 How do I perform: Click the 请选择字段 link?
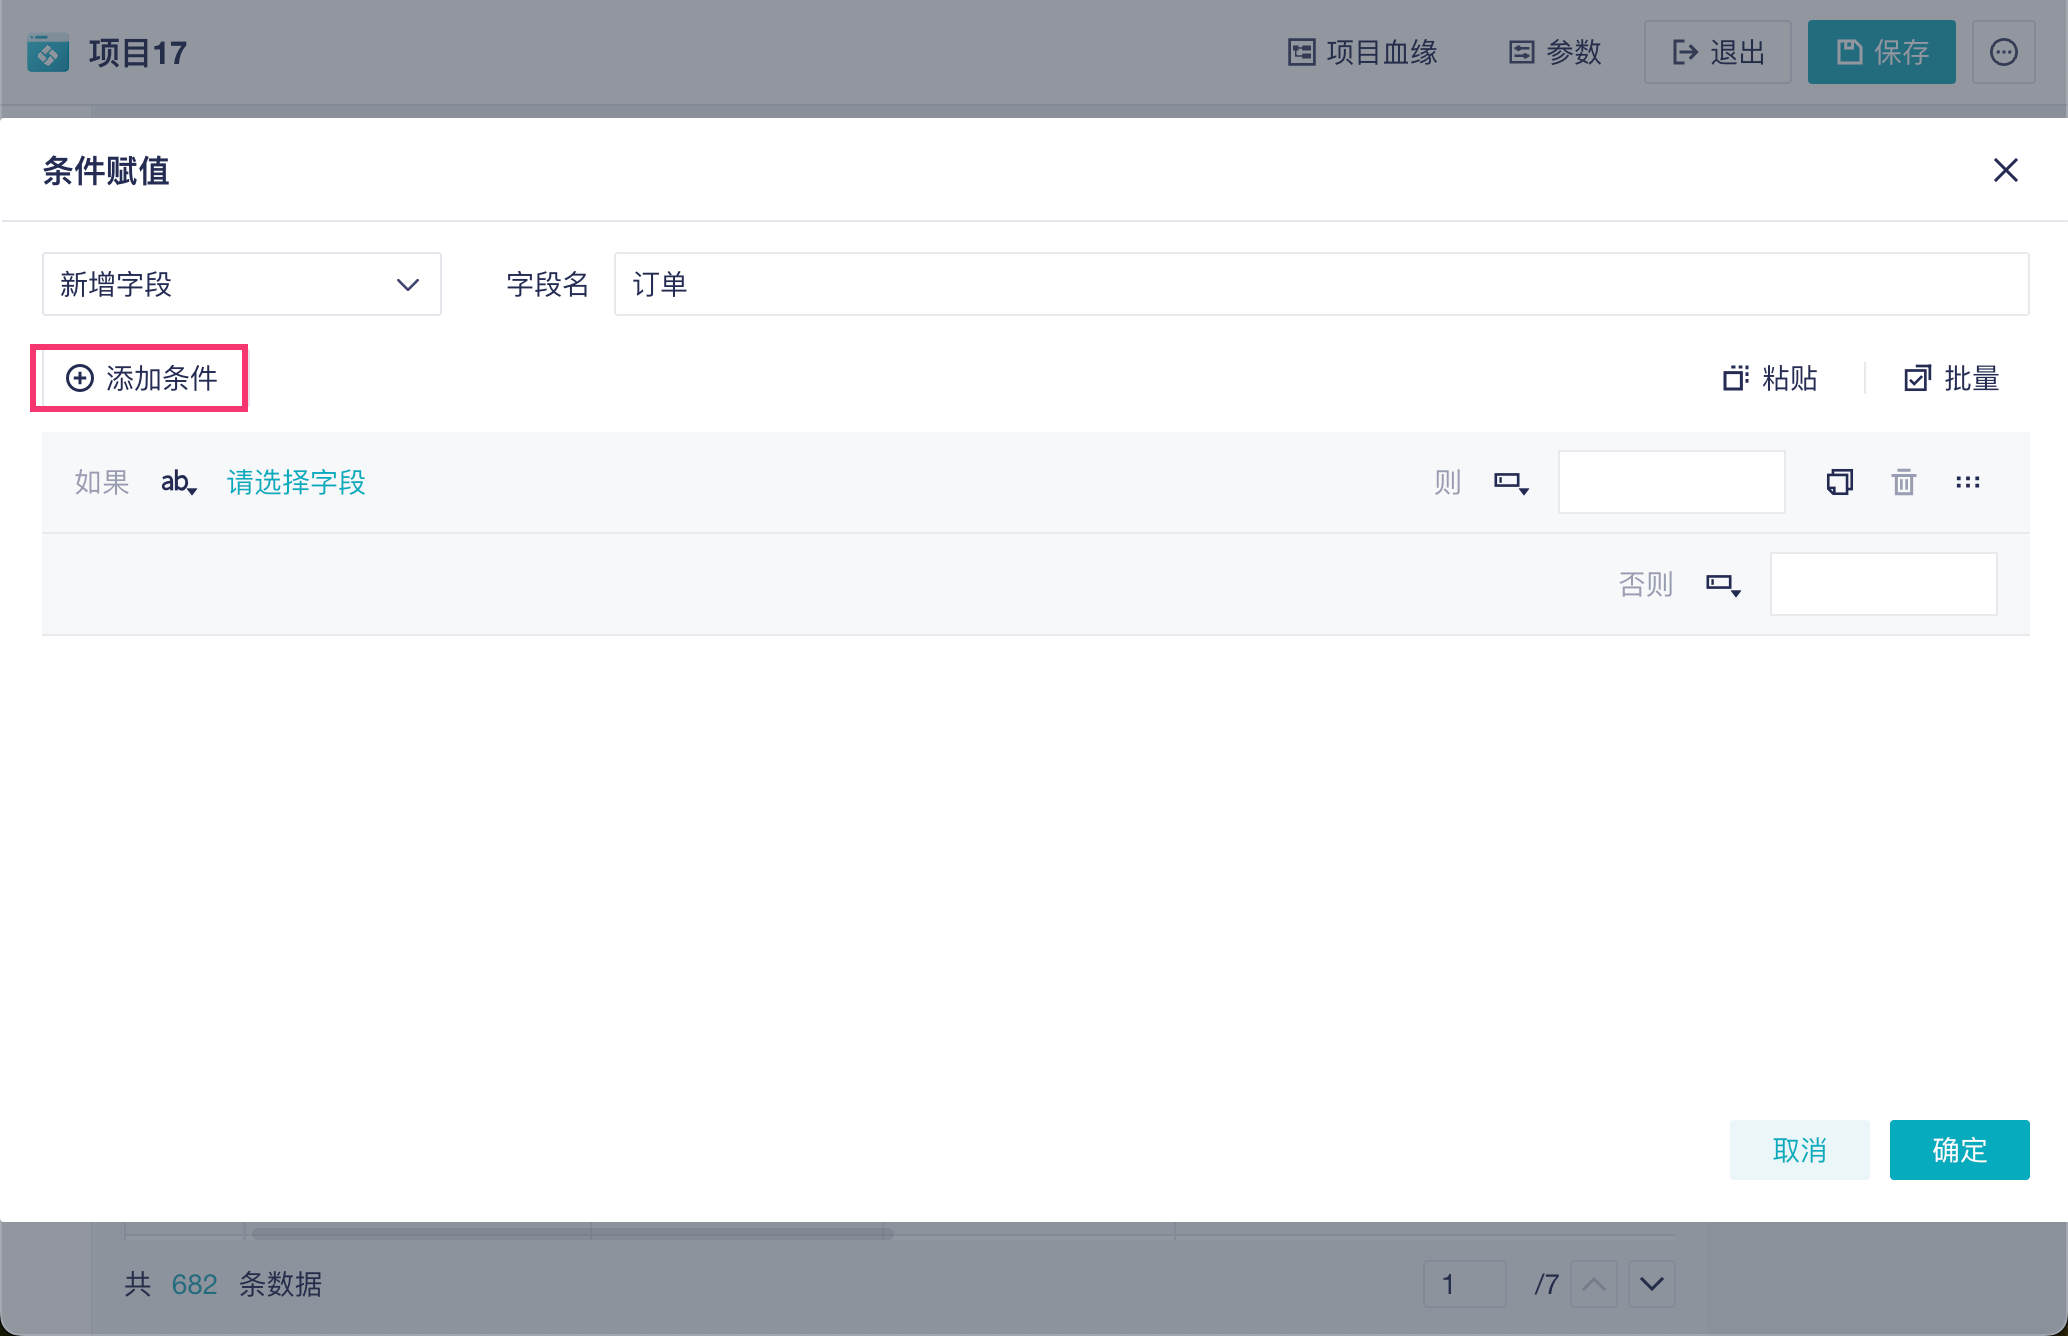click(296, 482)
